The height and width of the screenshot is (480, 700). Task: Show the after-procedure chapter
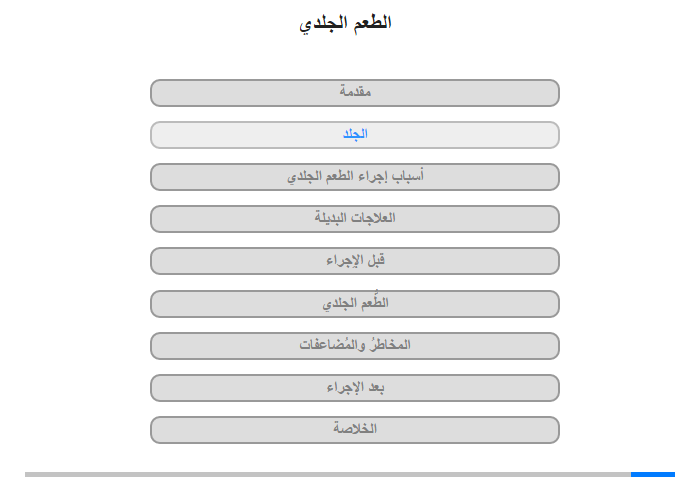pyautogui.click(x=355, y=387)
